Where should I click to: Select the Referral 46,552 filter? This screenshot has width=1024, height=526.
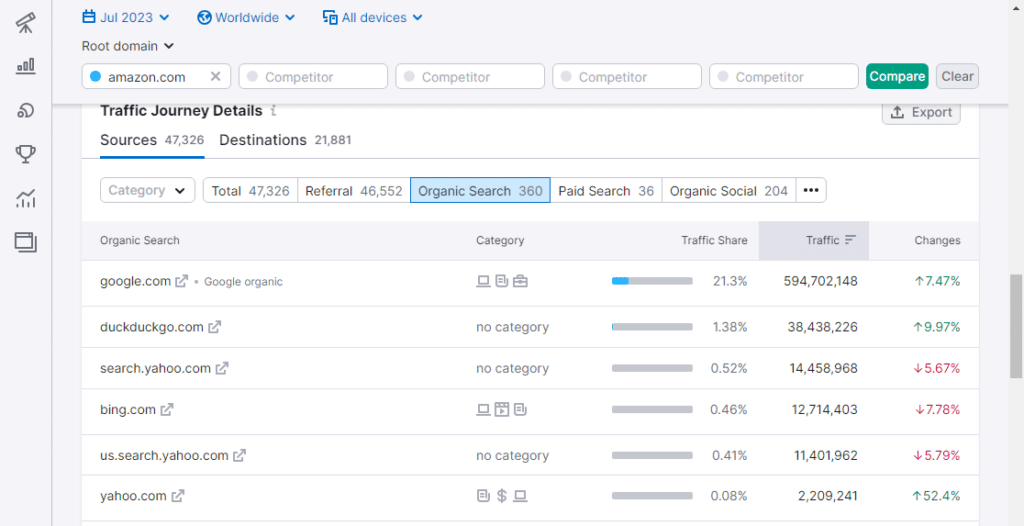point(354,190)
